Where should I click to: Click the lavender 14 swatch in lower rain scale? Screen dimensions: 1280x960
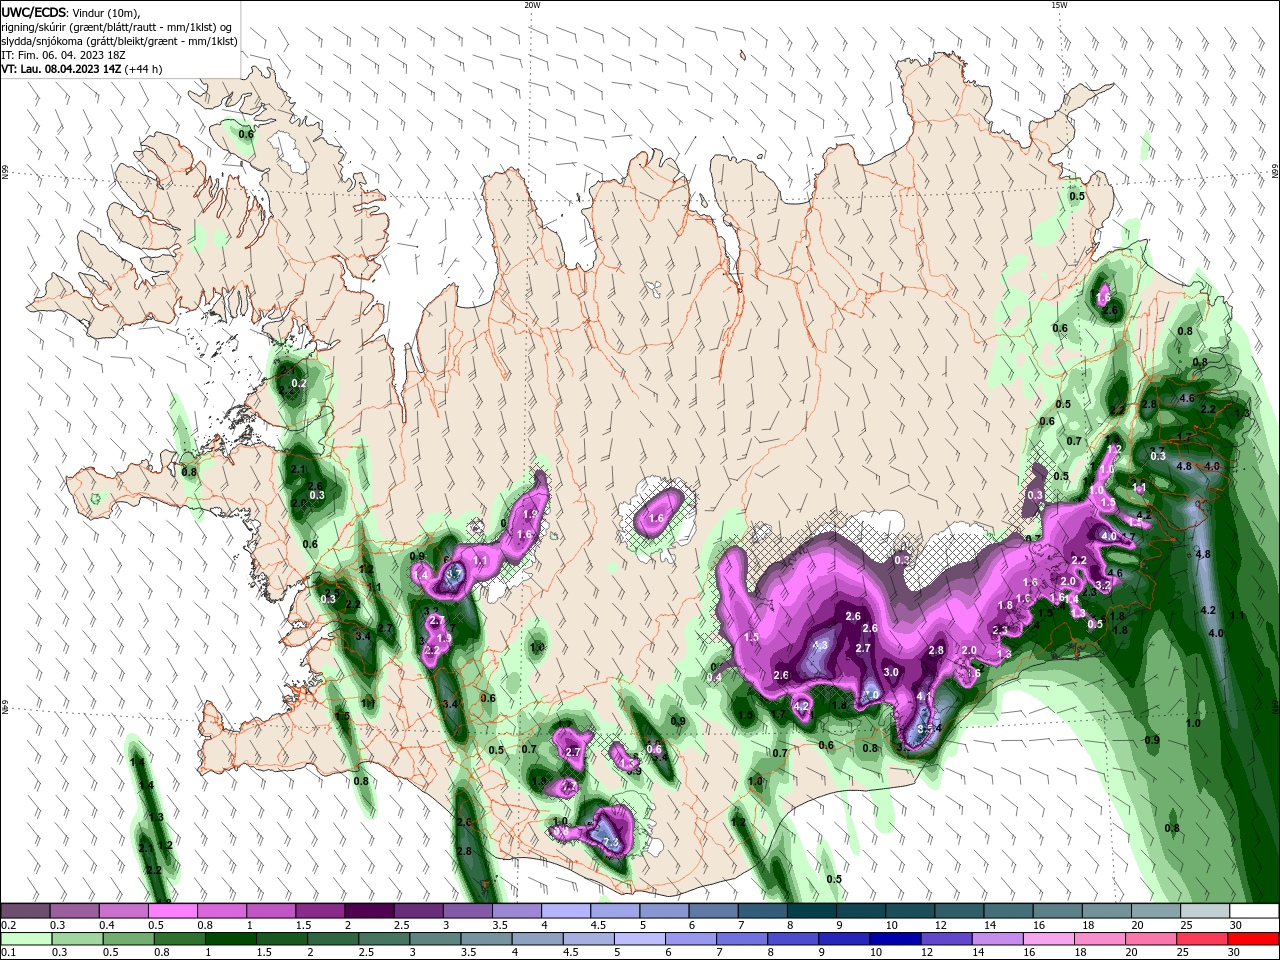point(999,939)
